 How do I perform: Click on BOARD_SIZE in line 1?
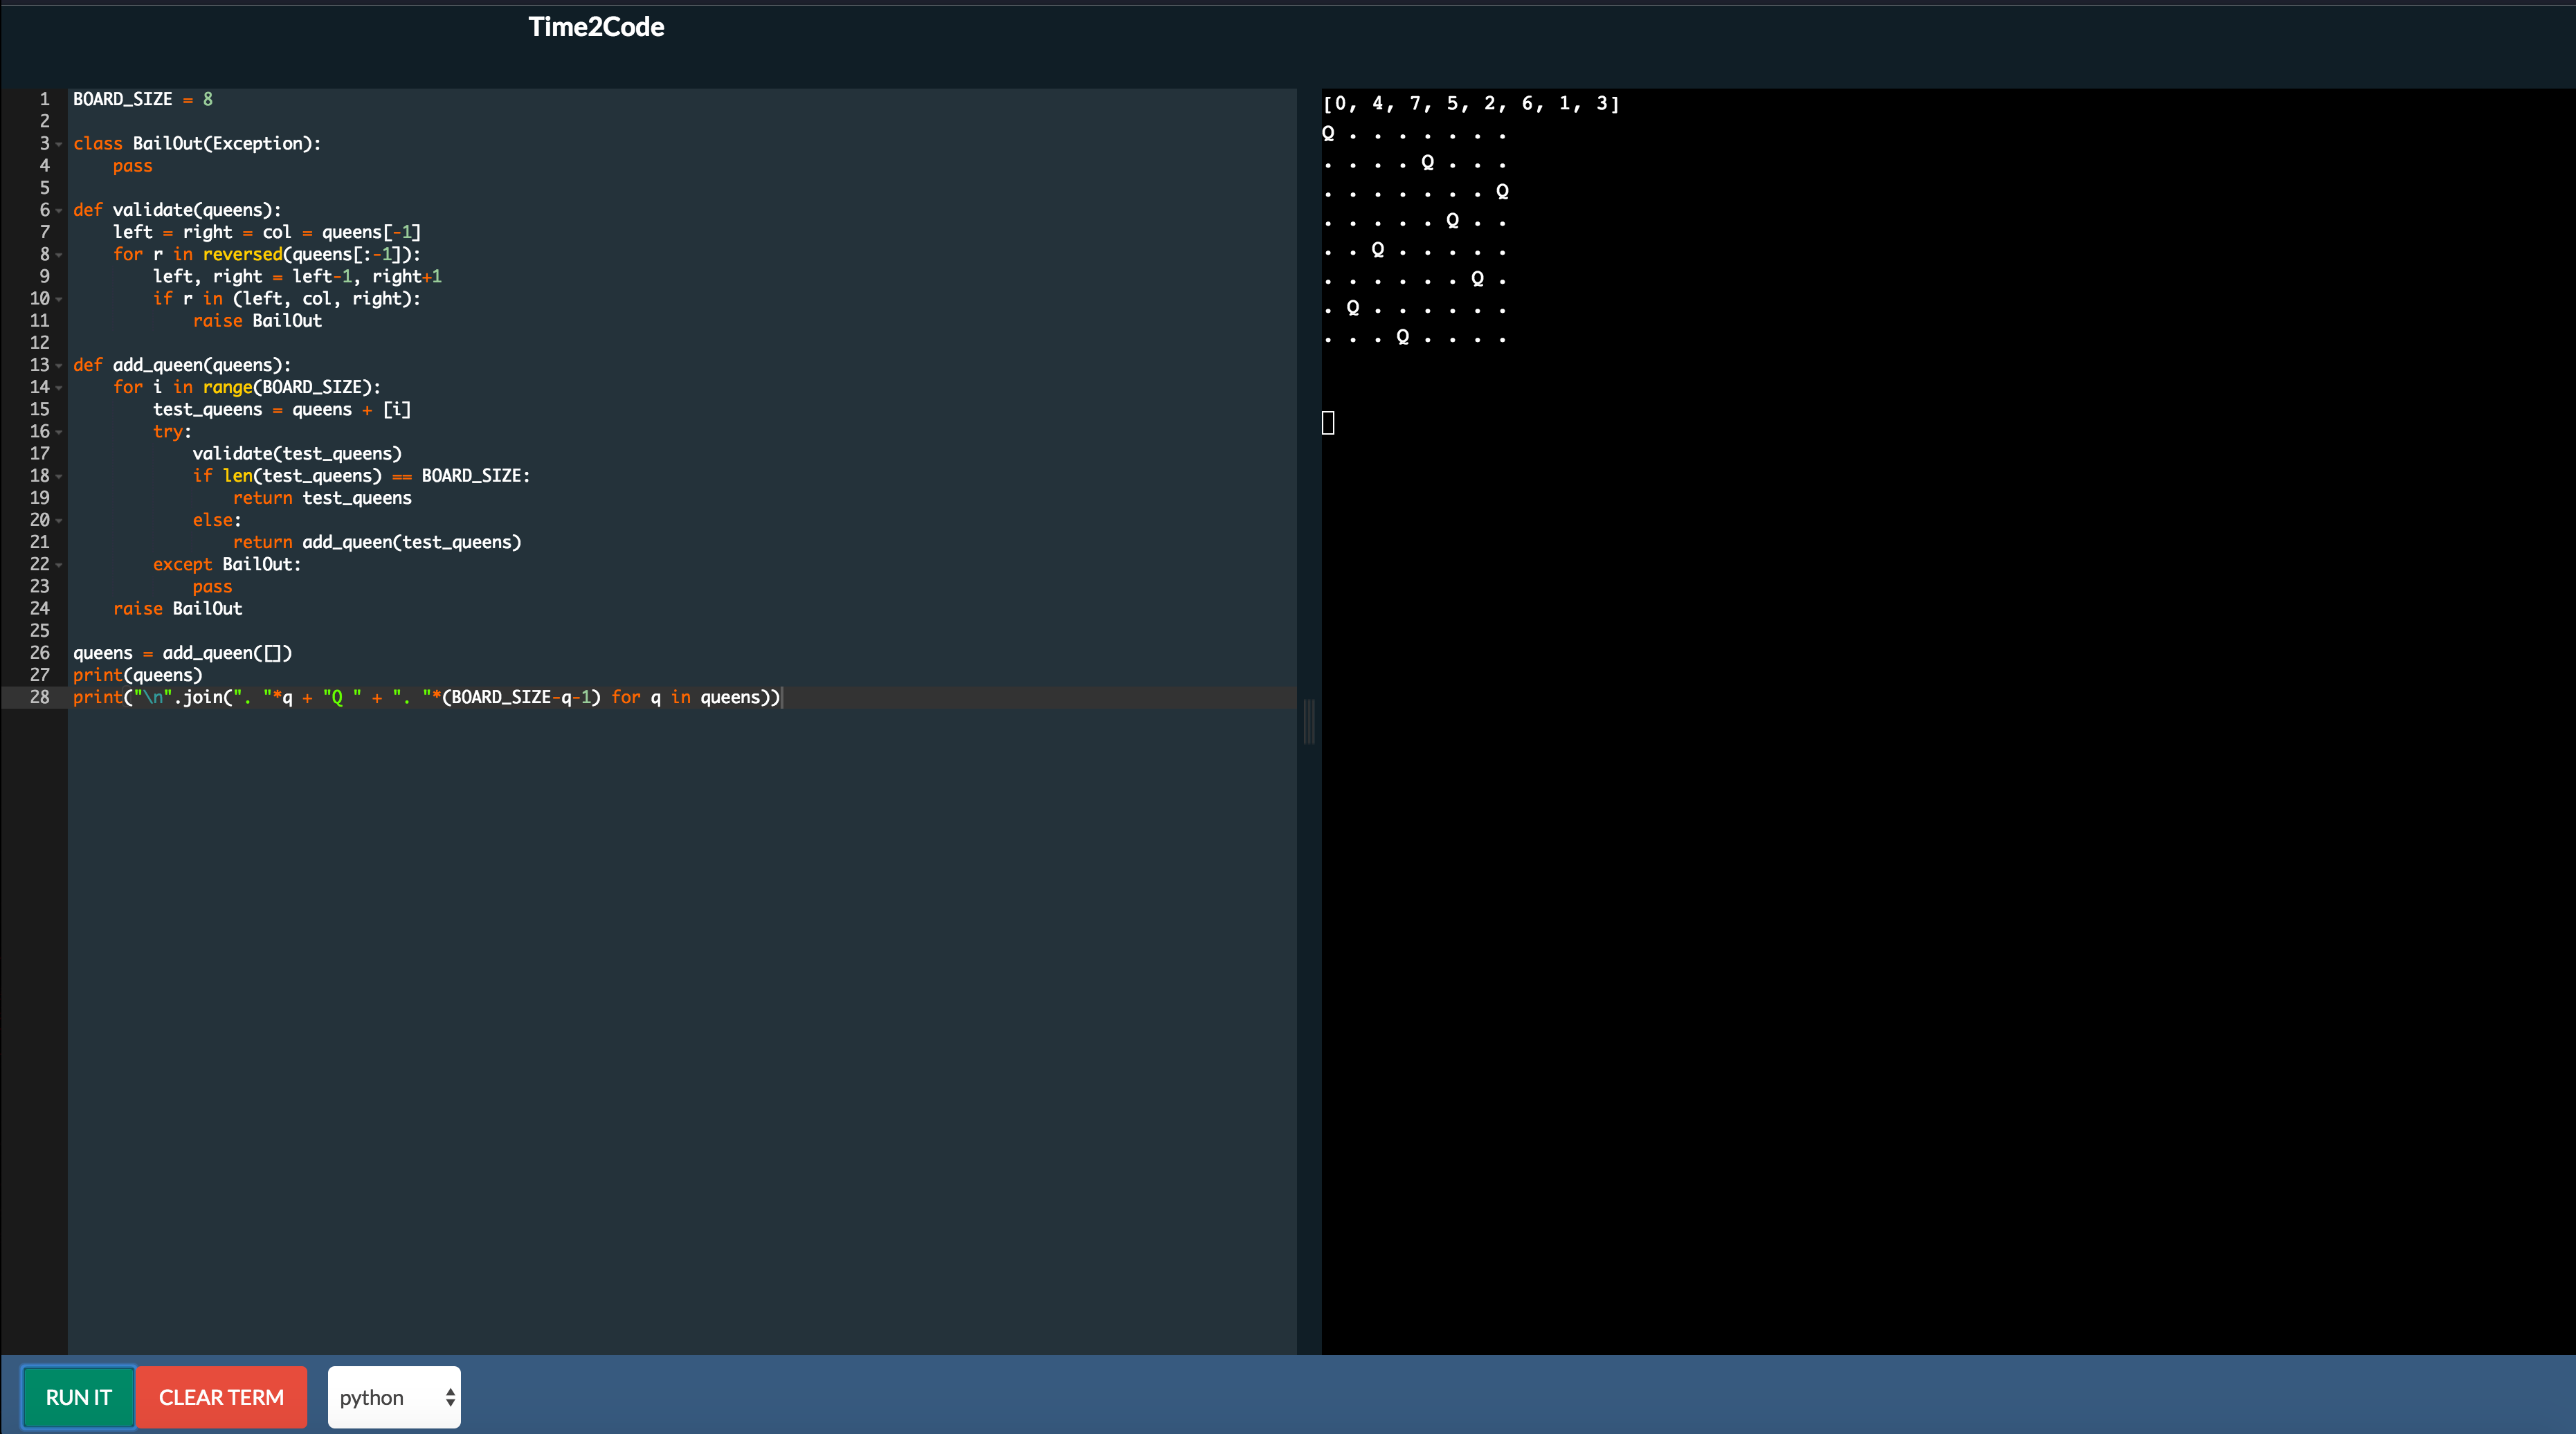pos(122,99)
